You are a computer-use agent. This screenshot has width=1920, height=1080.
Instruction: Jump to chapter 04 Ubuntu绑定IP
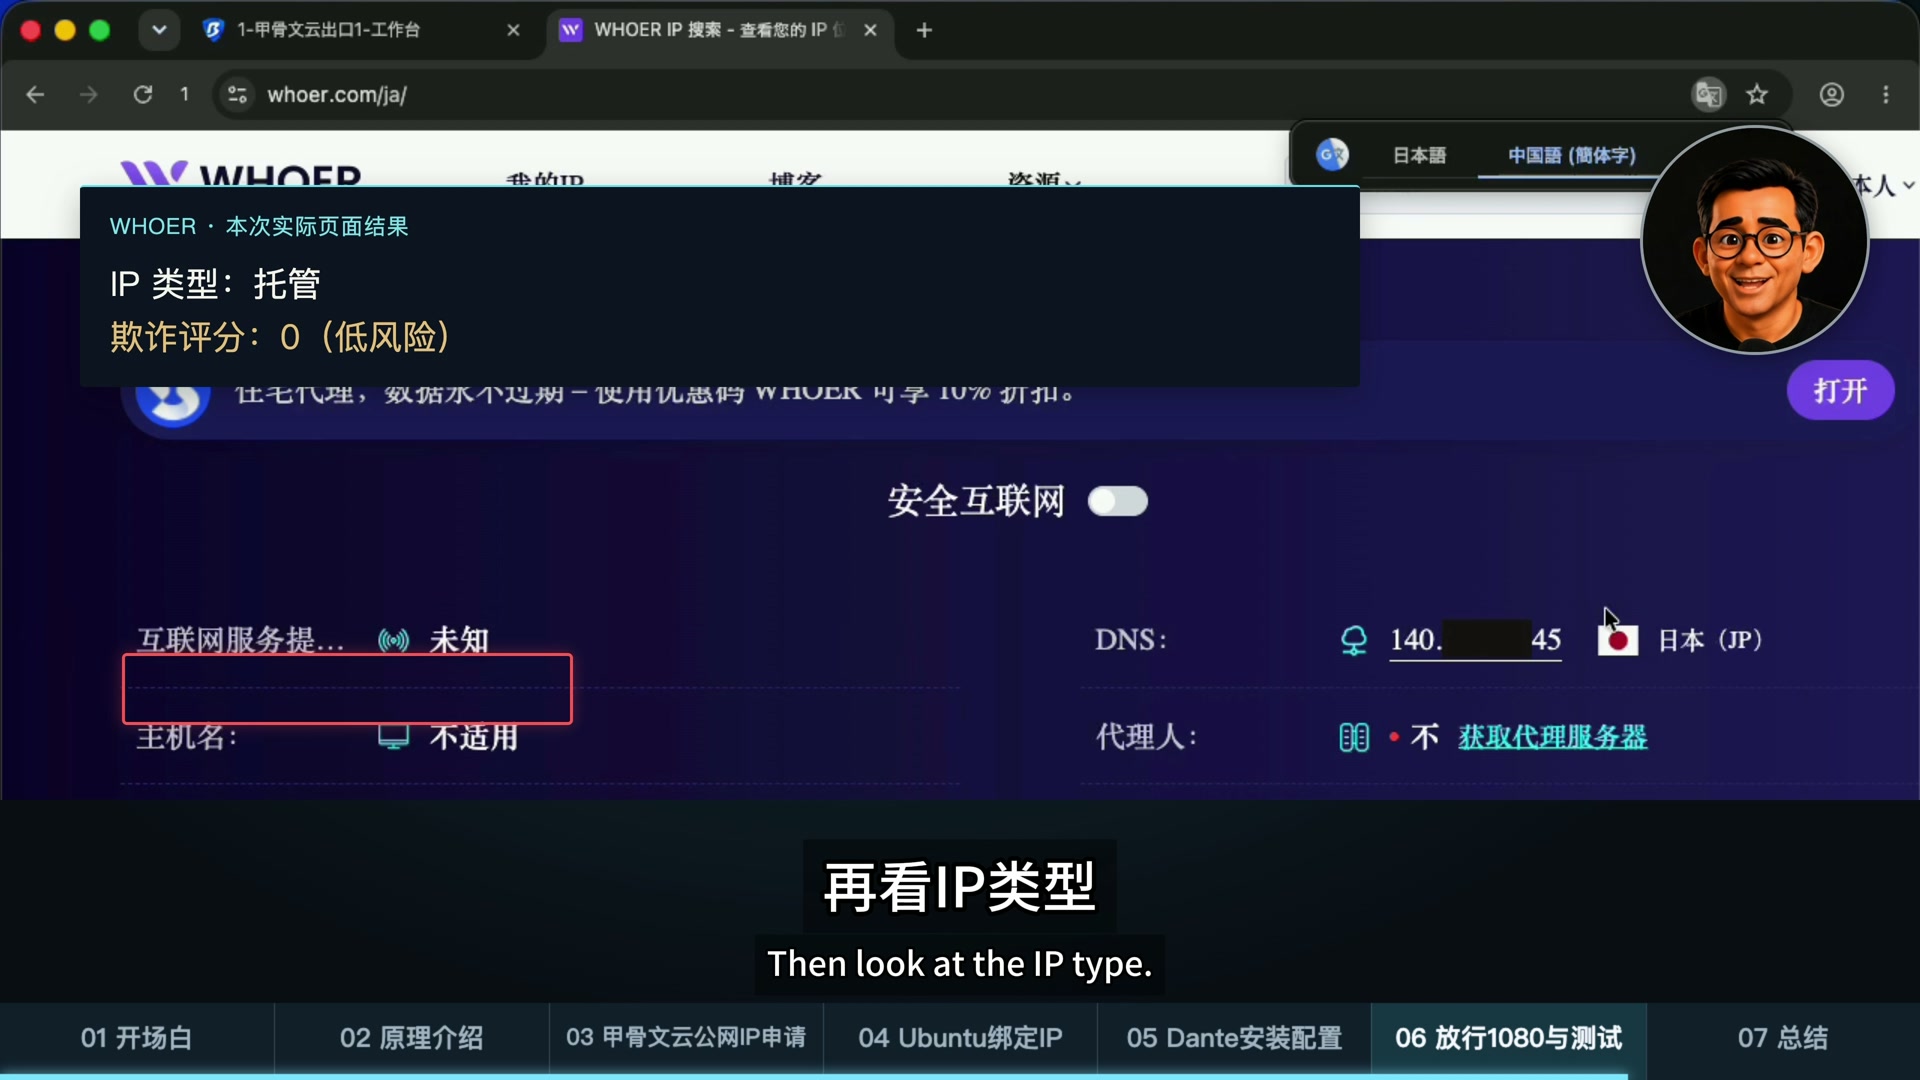pos(960,1038)
